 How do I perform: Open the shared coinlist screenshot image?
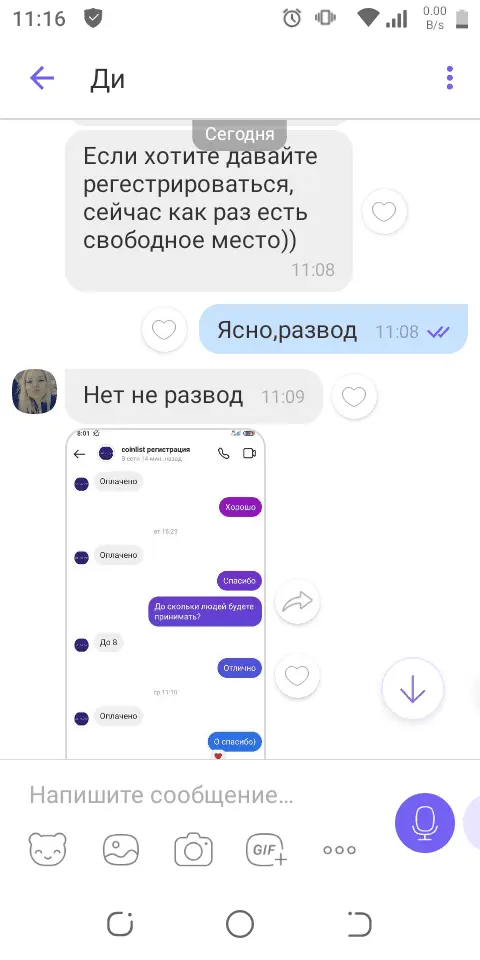click(x=166, y=594)
